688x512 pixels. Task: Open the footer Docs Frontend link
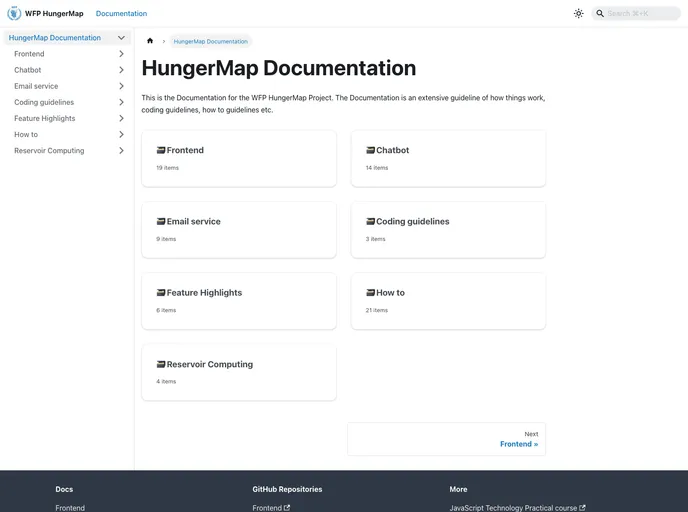click(70, 508)
